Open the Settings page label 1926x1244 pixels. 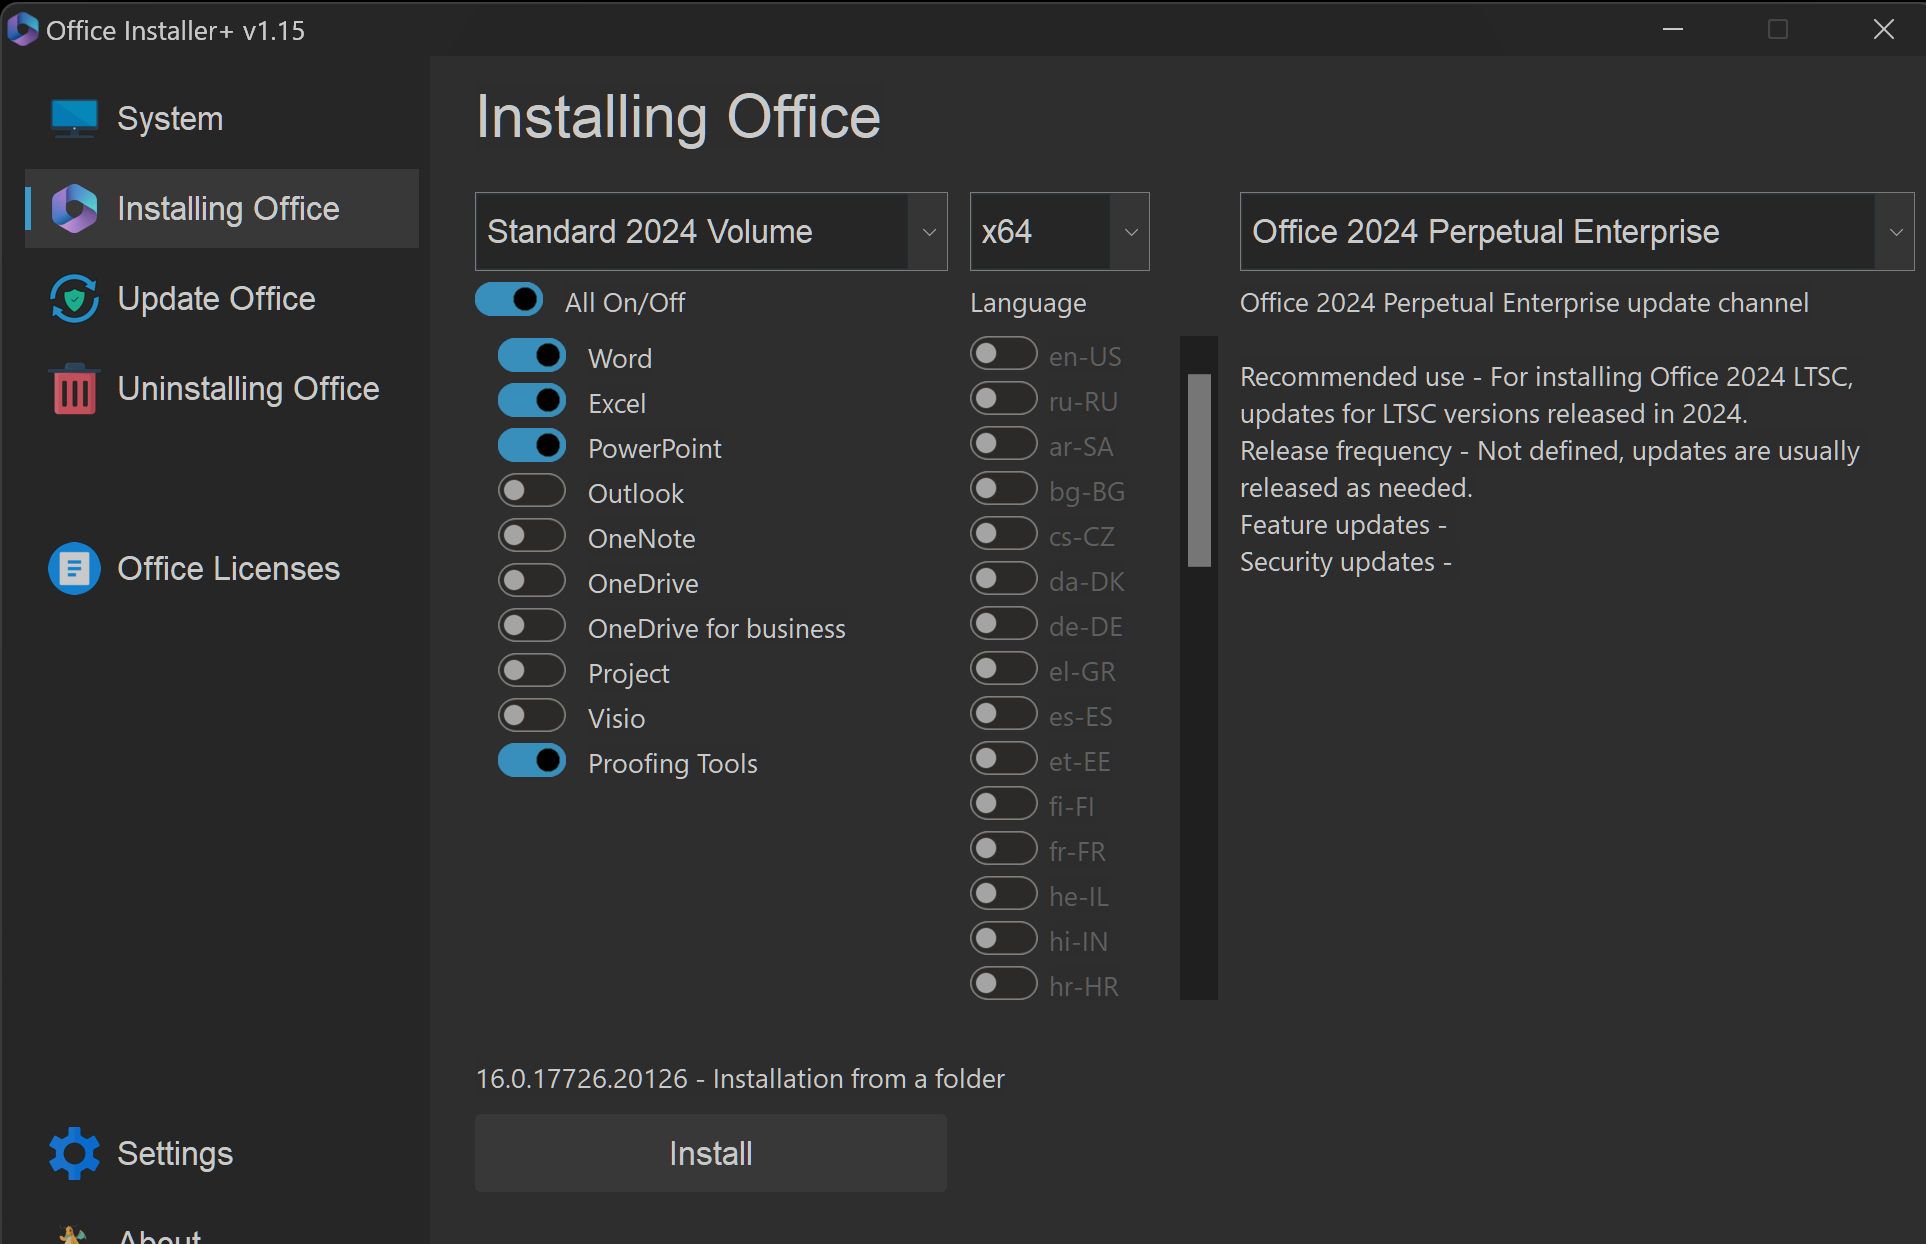point(175,1153)
